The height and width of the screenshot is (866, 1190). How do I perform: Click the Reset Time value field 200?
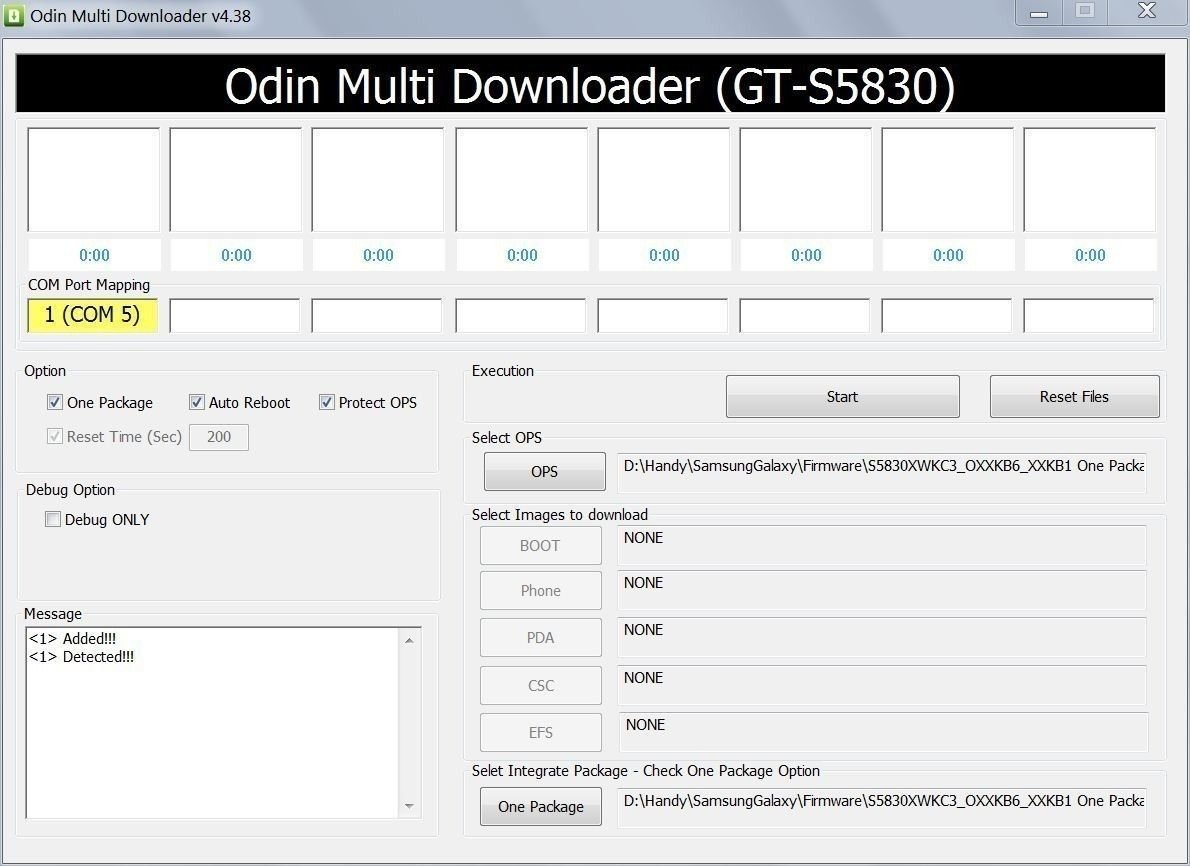(219, 437)
